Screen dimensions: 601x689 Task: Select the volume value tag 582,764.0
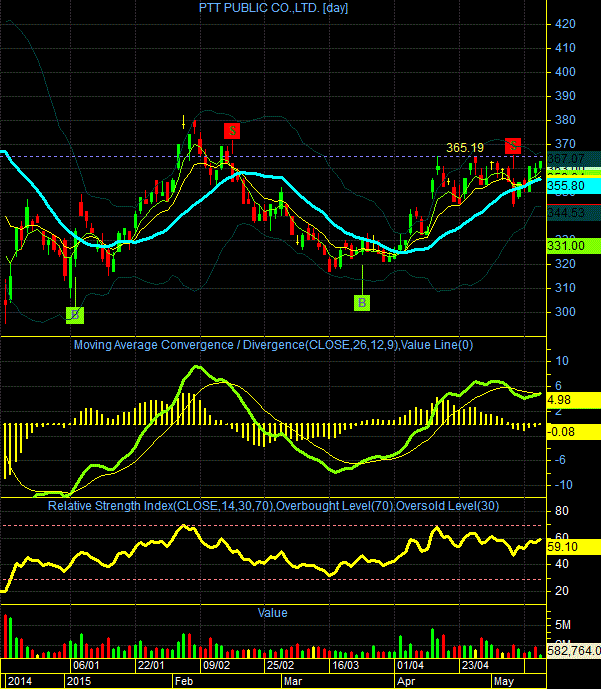pos(574,650)
